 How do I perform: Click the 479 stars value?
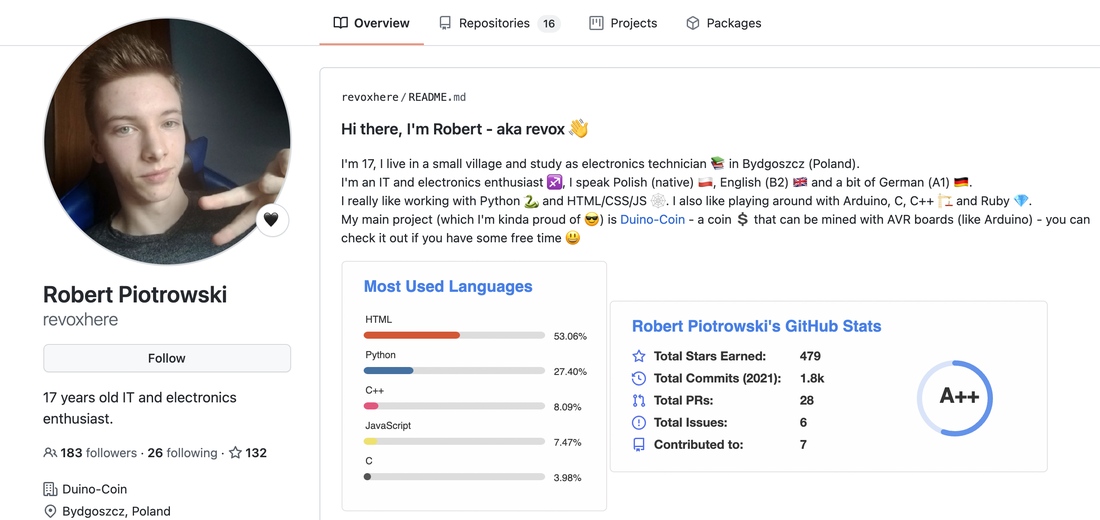[x=810, y=356]
